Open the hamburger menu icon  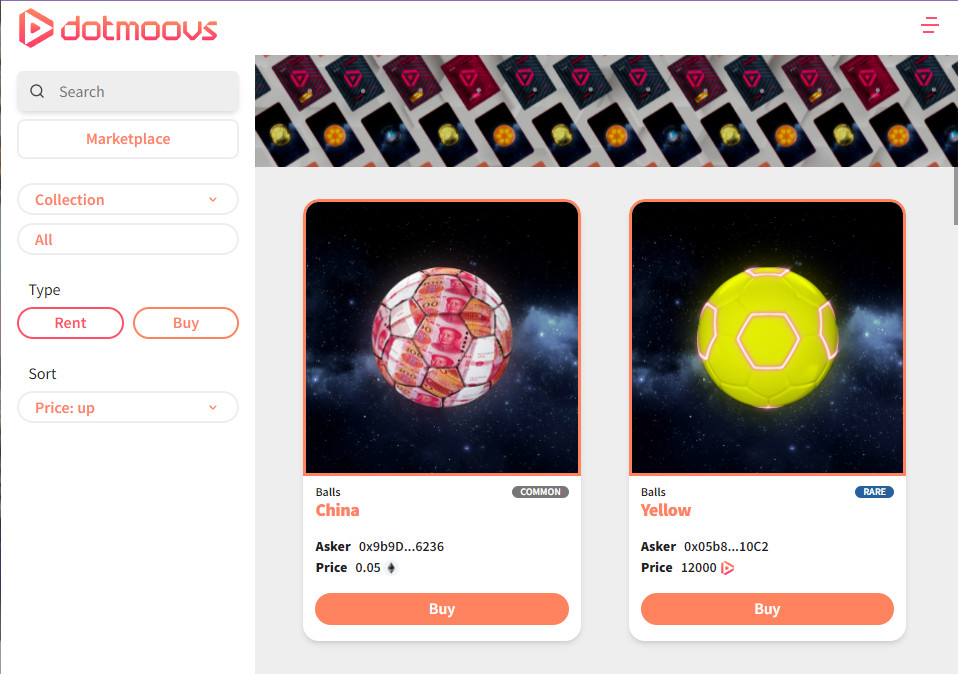[929, 25]
